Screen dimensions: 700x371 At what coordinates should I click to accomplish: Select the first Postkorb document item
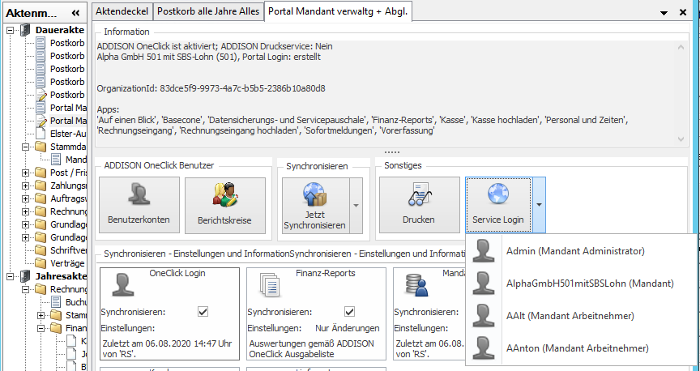[67, 43]
